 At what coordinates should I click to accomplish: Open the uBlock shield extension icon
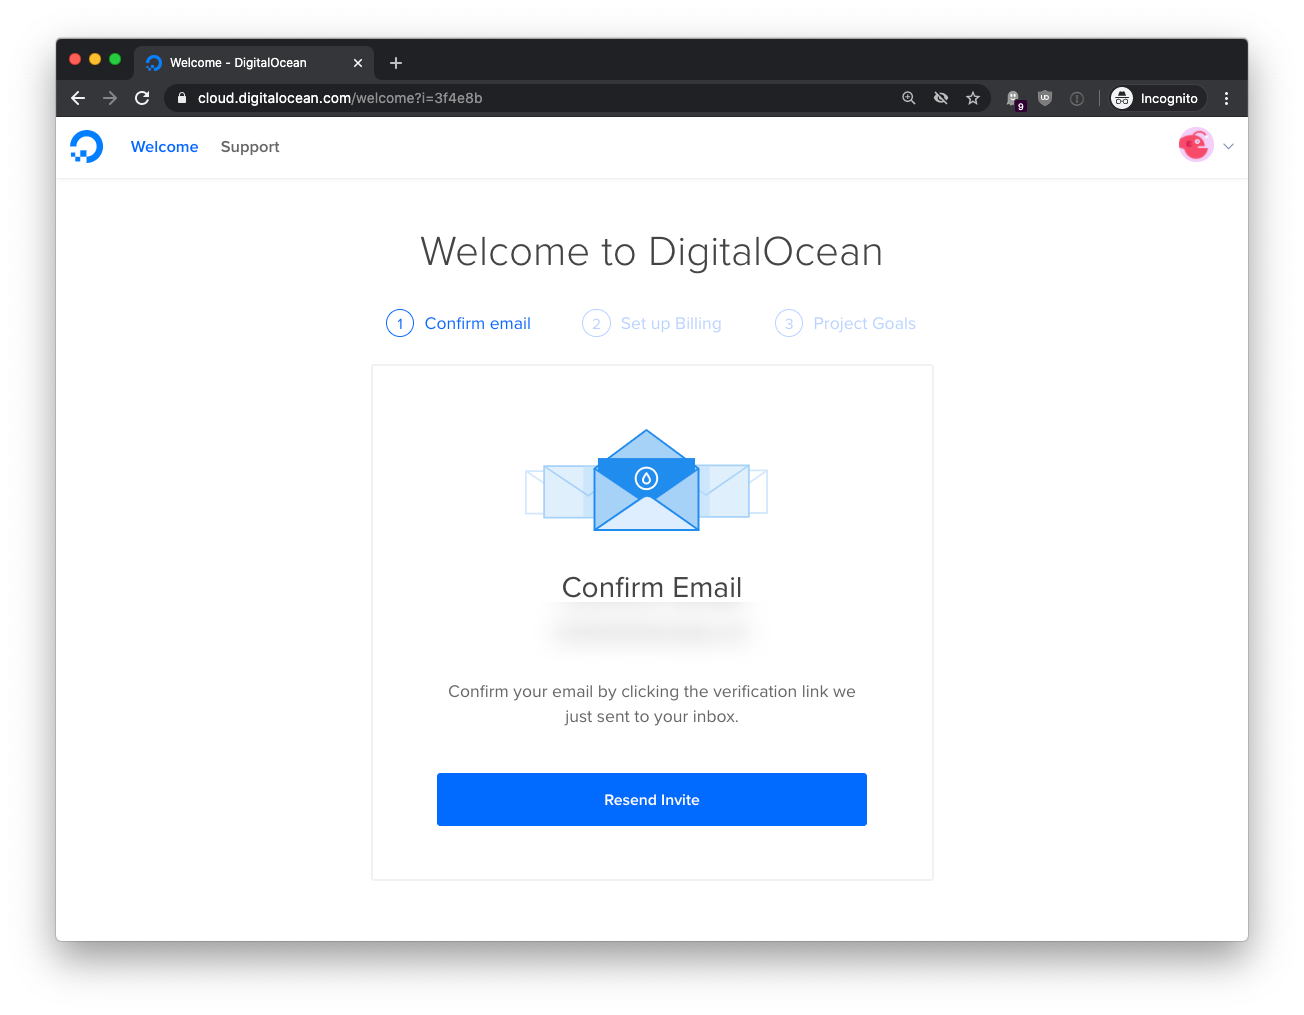click(1045, 98)
